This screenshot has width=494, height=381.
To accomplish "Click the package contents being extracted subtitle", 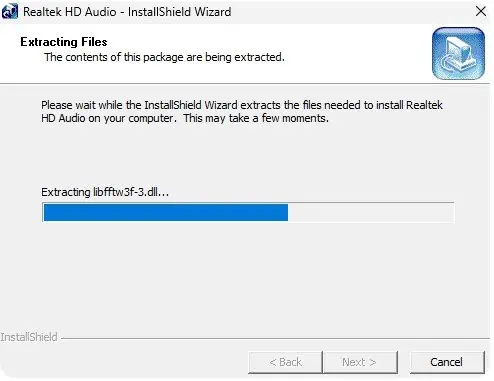I will click(x=164, y=57).
